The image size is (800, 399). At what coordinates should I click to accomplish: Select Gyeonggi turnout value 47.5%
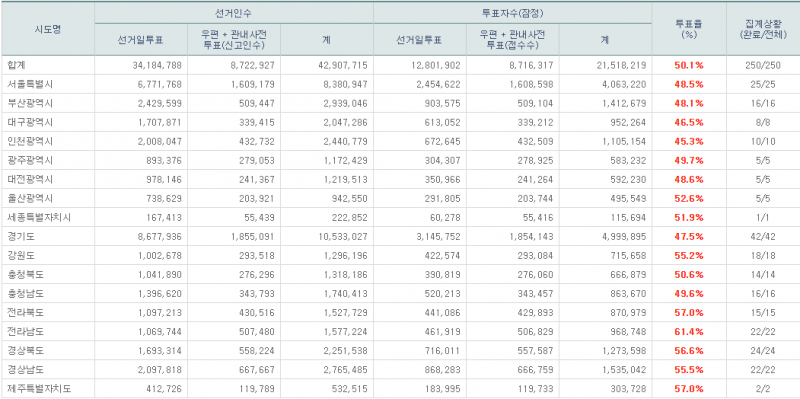[x=689, y=237]
